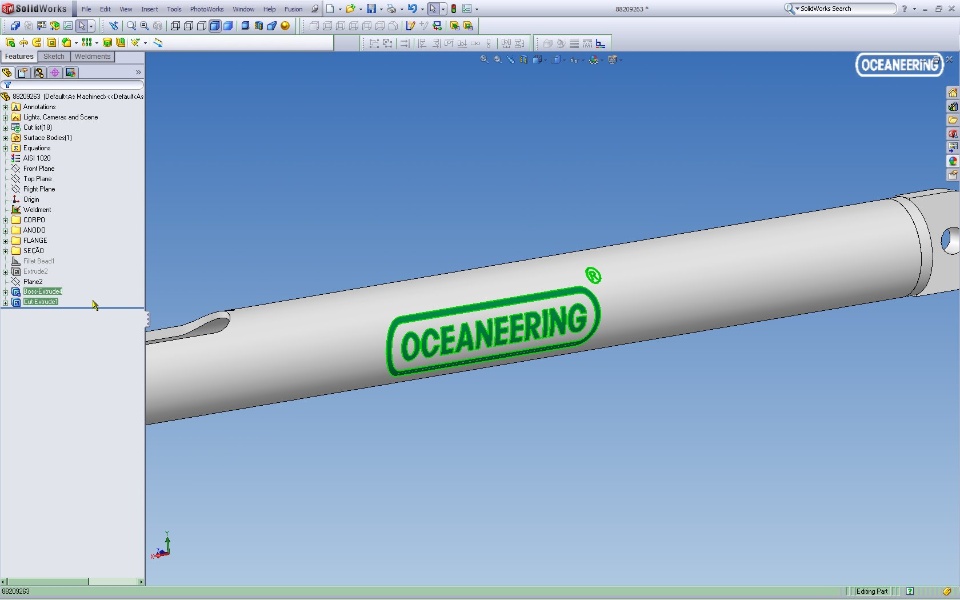Open the Appearances color ball in task pane

pos(953,161)
